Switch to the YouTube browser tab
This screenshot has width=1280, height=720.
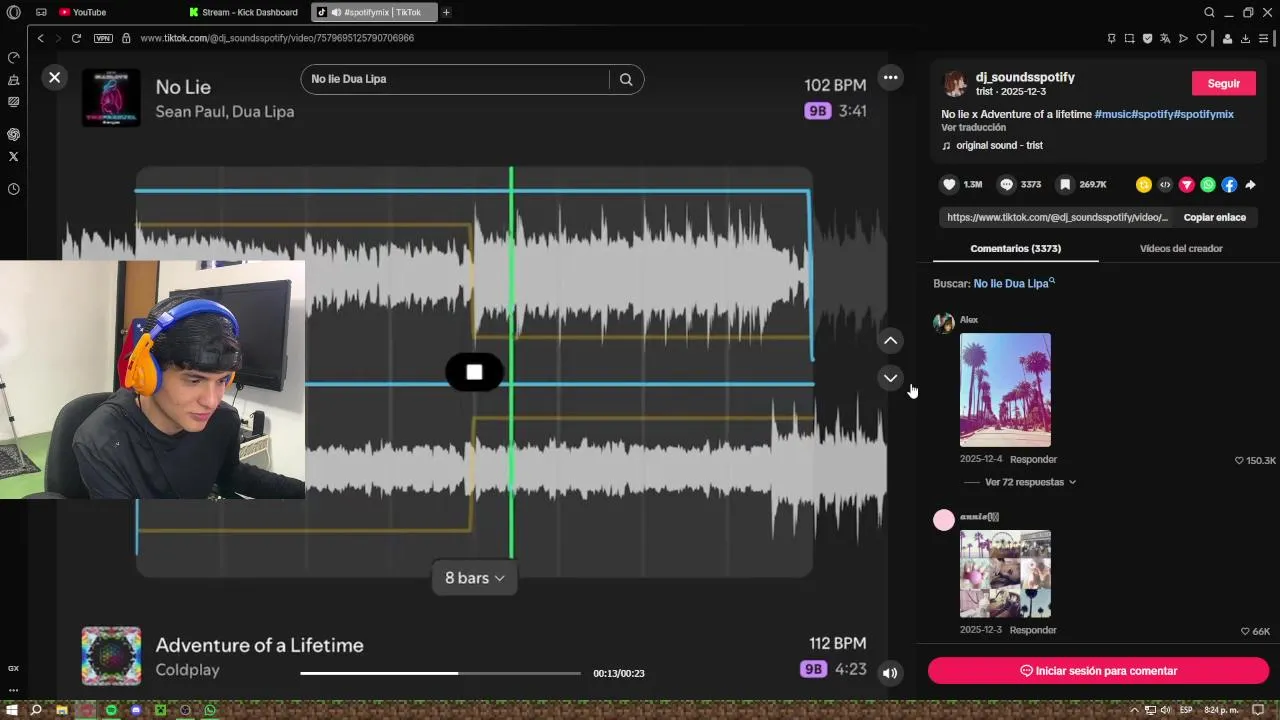coord(82,12)
